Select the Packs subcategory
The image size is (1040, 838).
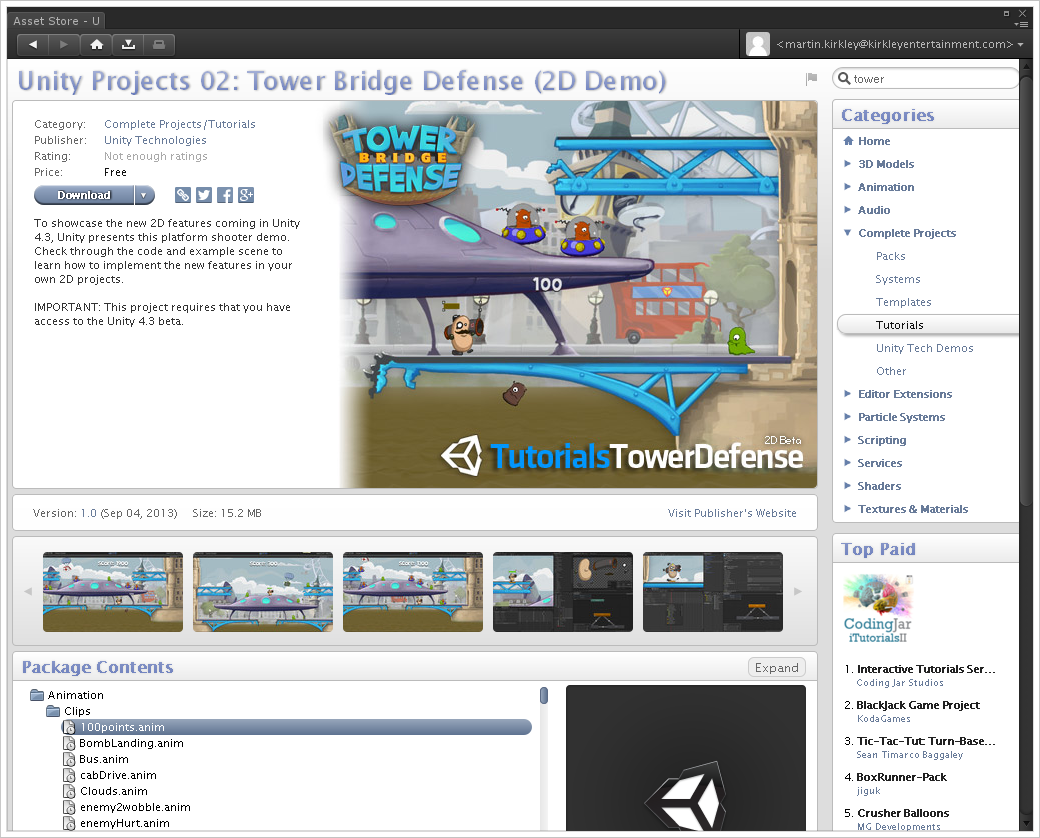point(890,256)
